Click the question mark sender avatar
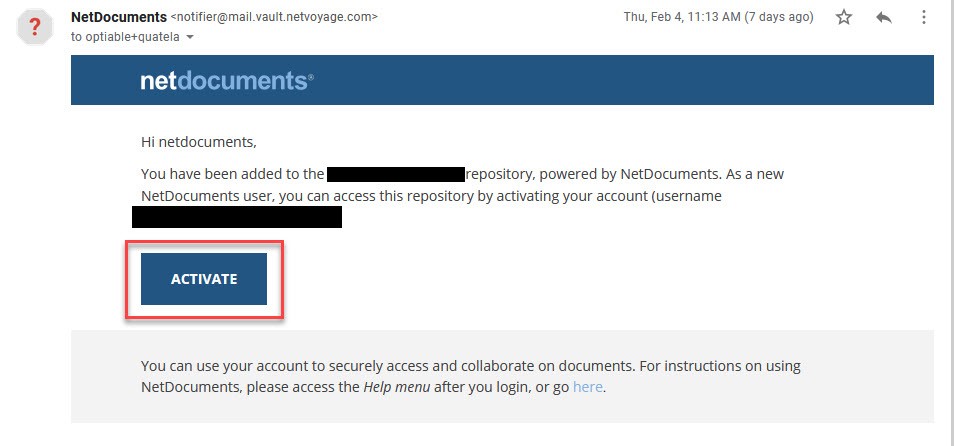 [35, 28]
